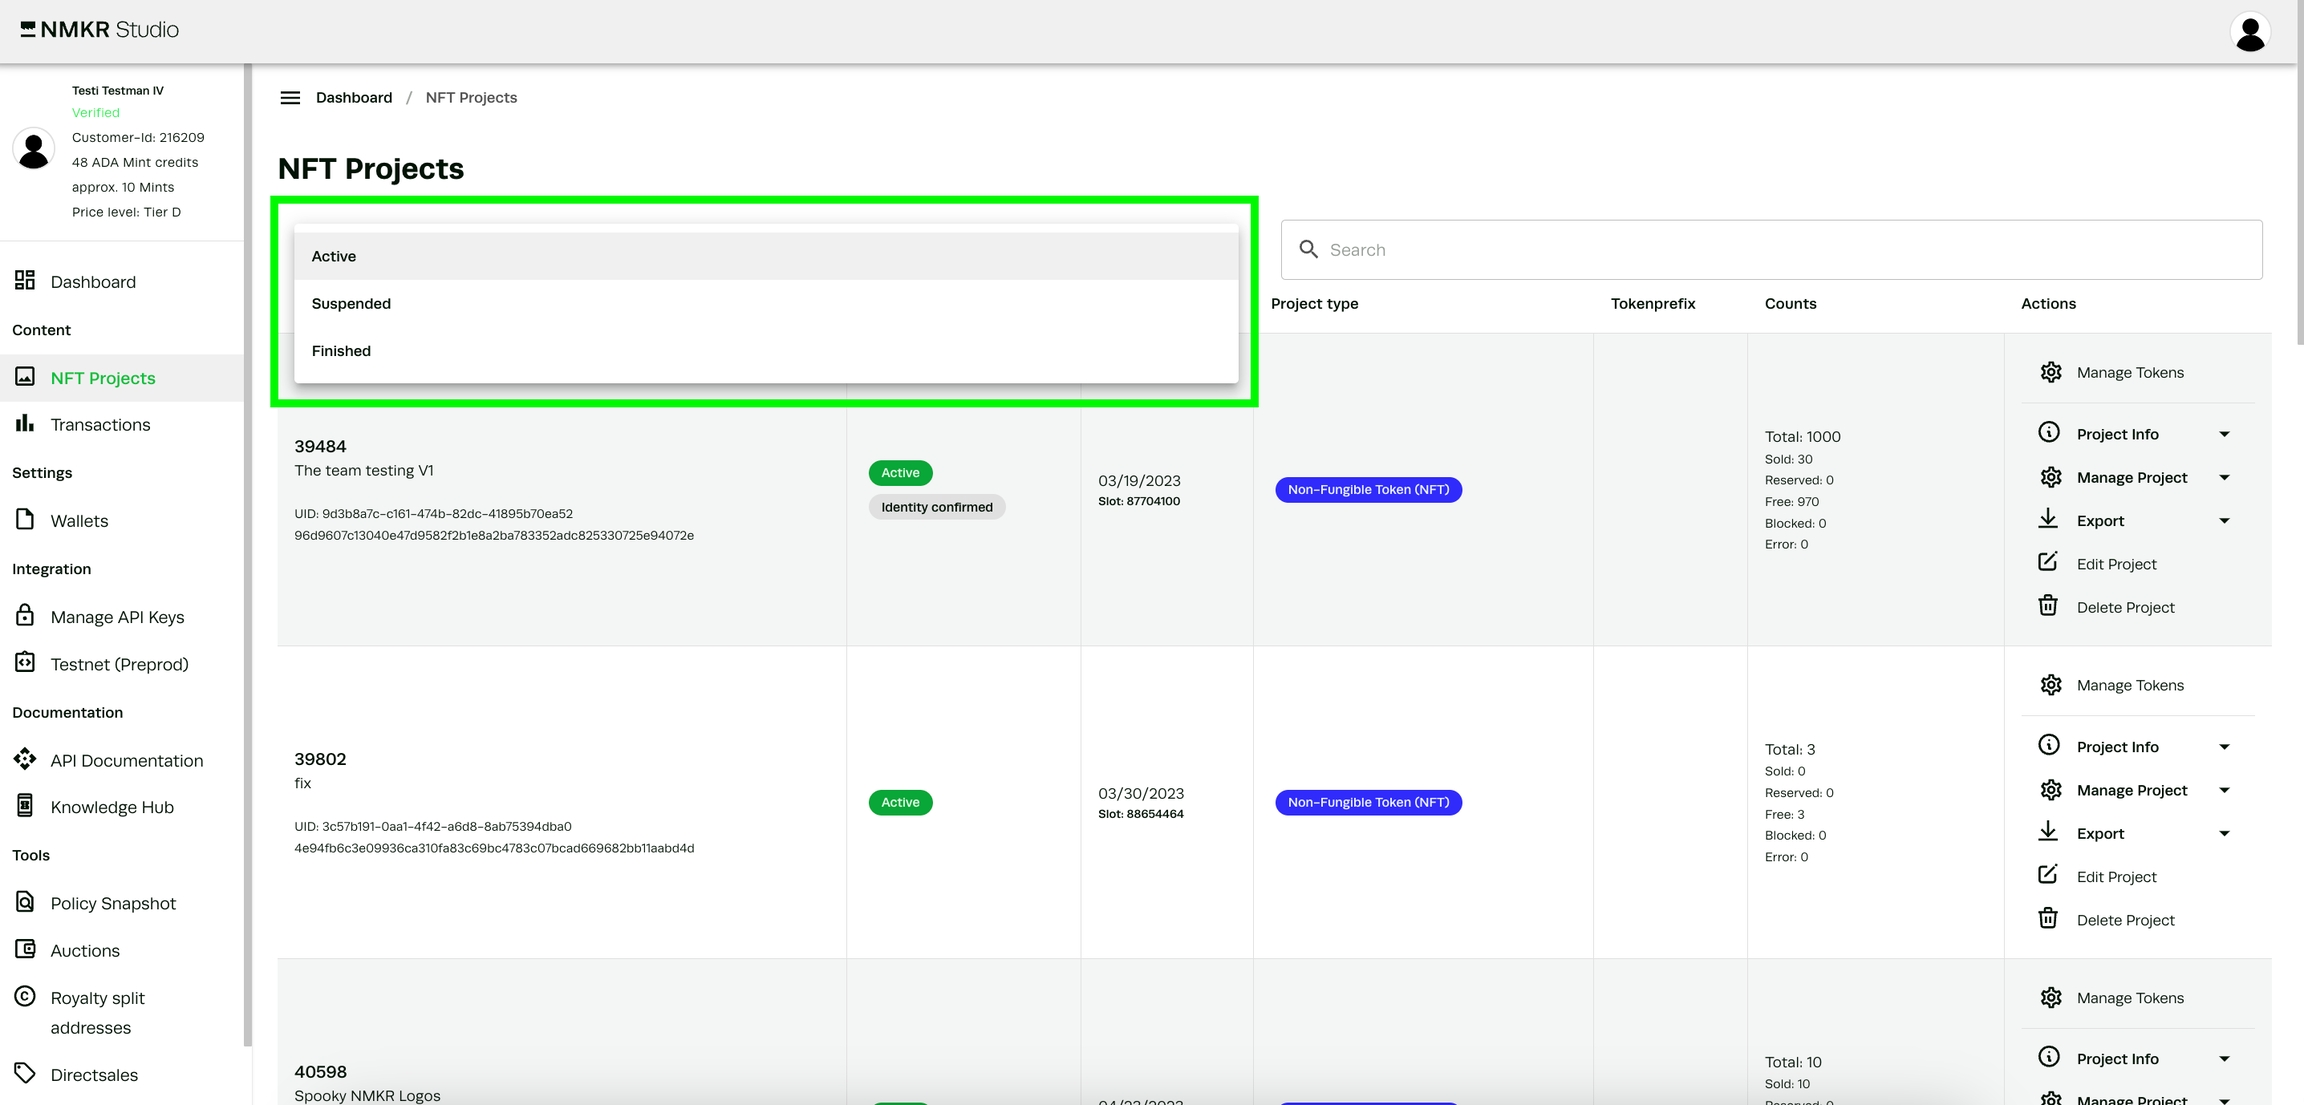Open the Auctions tool
The image size is (2304, 1105).
[85, 950]
